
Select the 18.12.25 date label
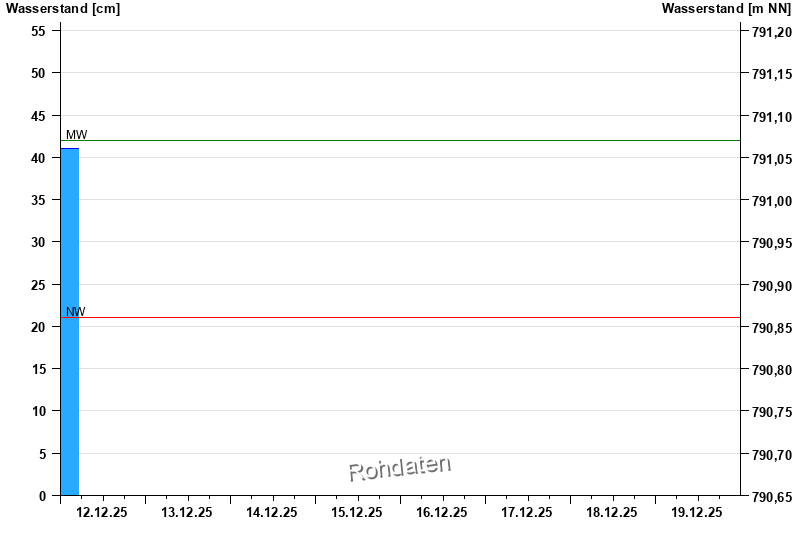coord(611,512)
